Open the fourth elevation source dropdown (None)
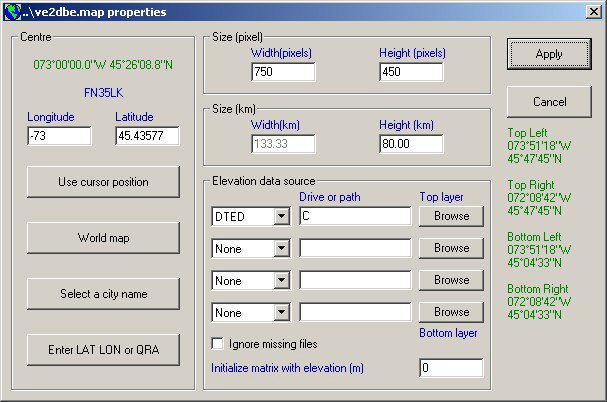The width and height of the screenshot is (607, 402). [282, 312]
